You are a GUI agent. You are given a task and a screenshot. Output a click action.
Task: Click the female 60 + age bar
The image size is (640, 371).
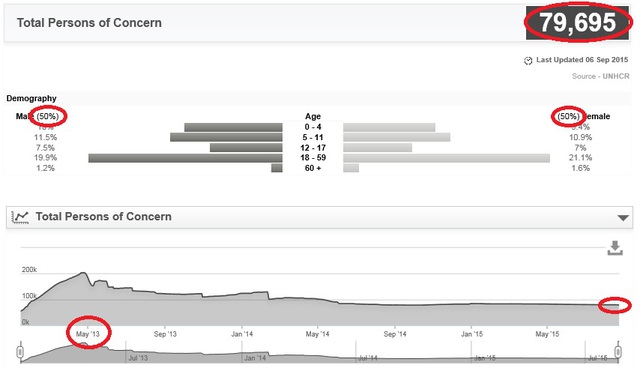[x=351, y=168]
